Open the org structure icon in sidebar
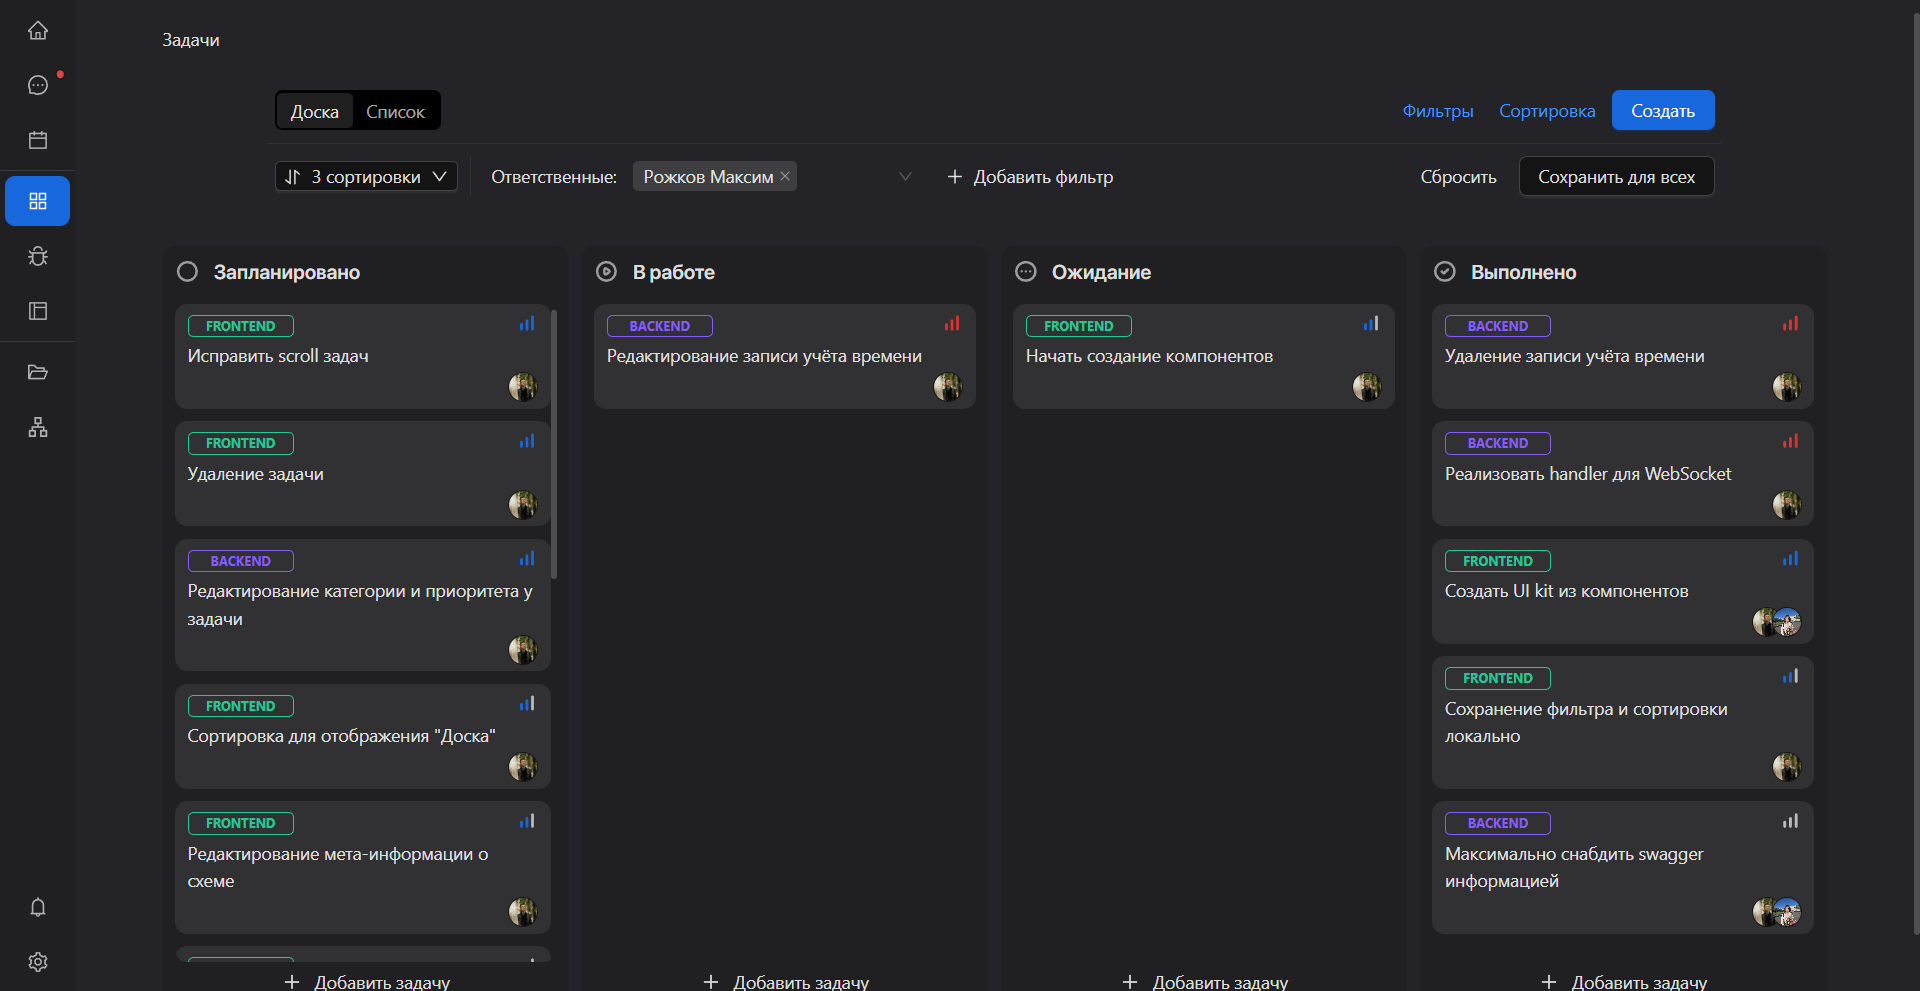The image size is (1920, 991). pyautogui.click(x=38, y=427)
